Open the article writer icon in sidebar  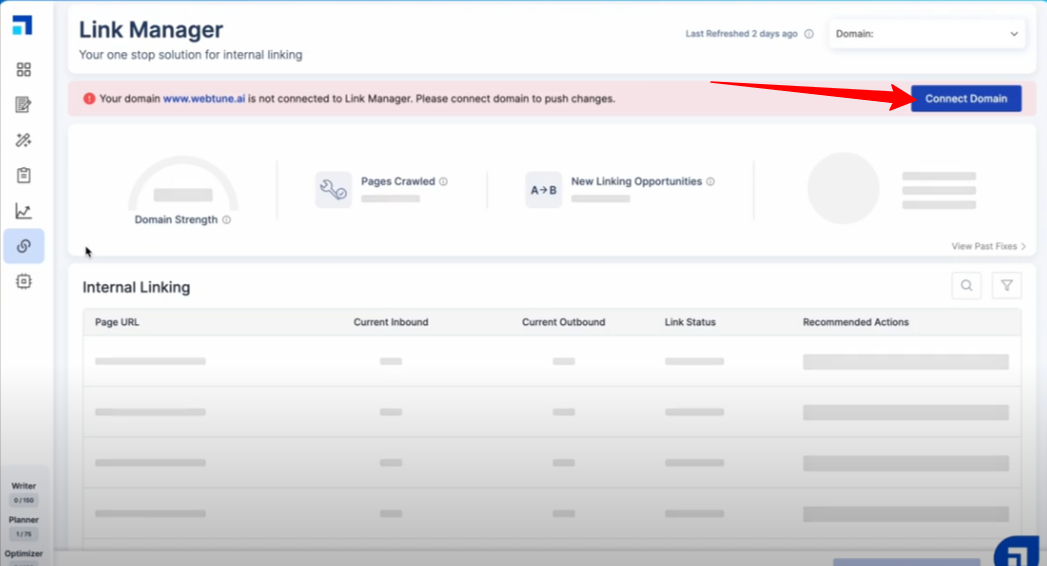(x=24, y=105)
